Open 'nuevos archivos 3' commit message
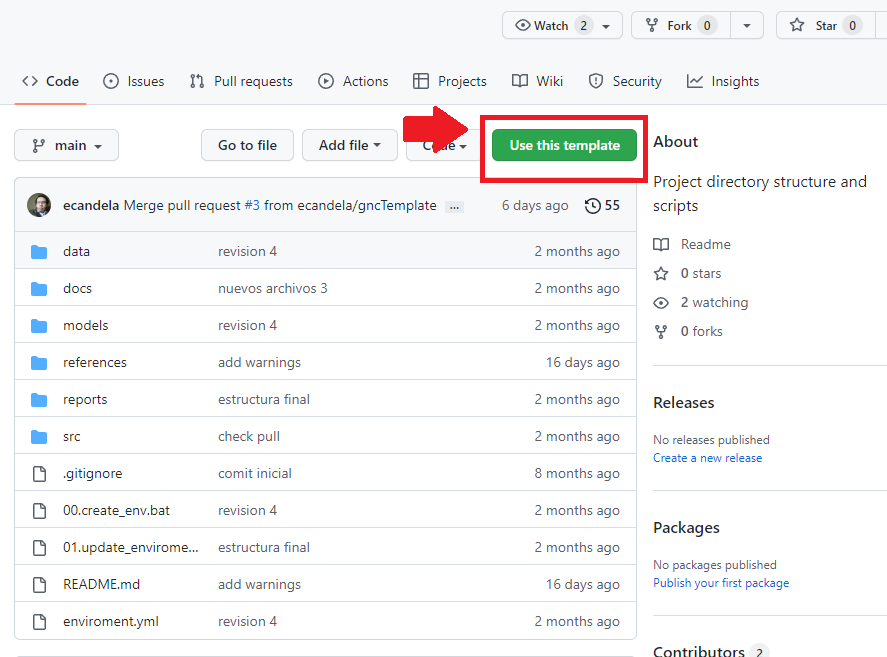The width and height of the screenshot is (887, 657). coord(273,289)
